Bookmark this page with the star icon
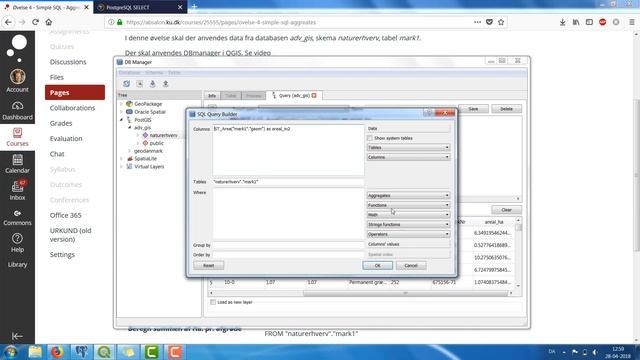Screen dimensions: 640x360 501,22
